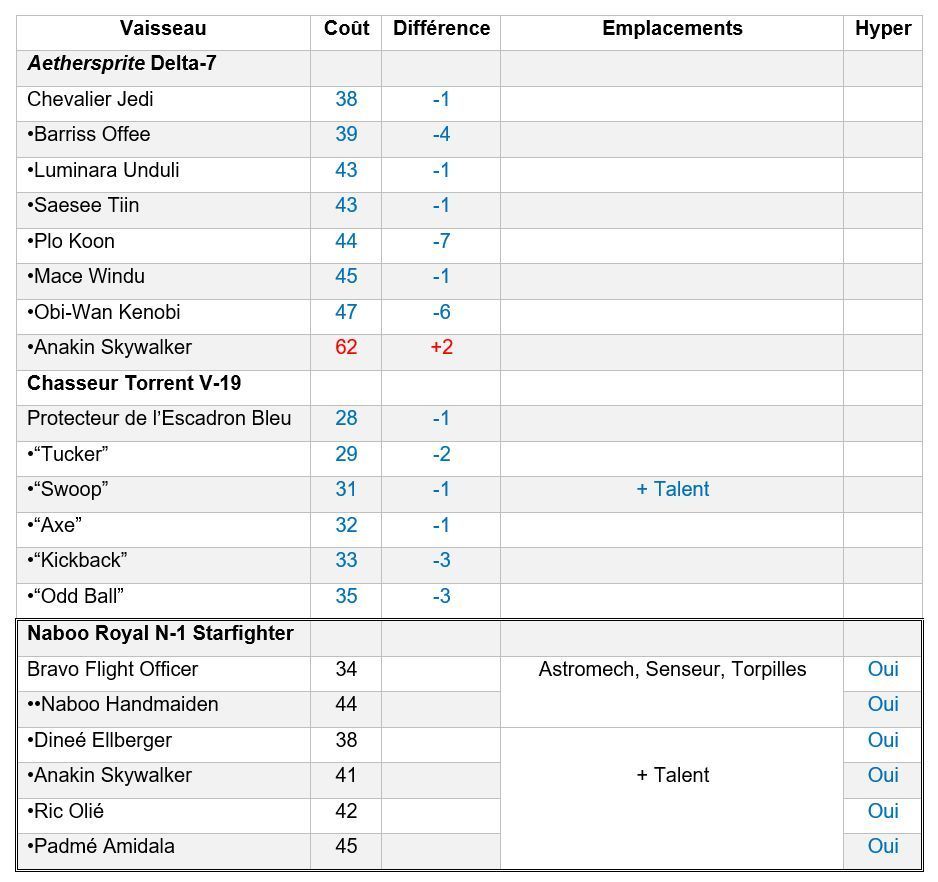938x882 pixels.
Task: Click the Ric Olié pilot name
Action: point(66,811)
